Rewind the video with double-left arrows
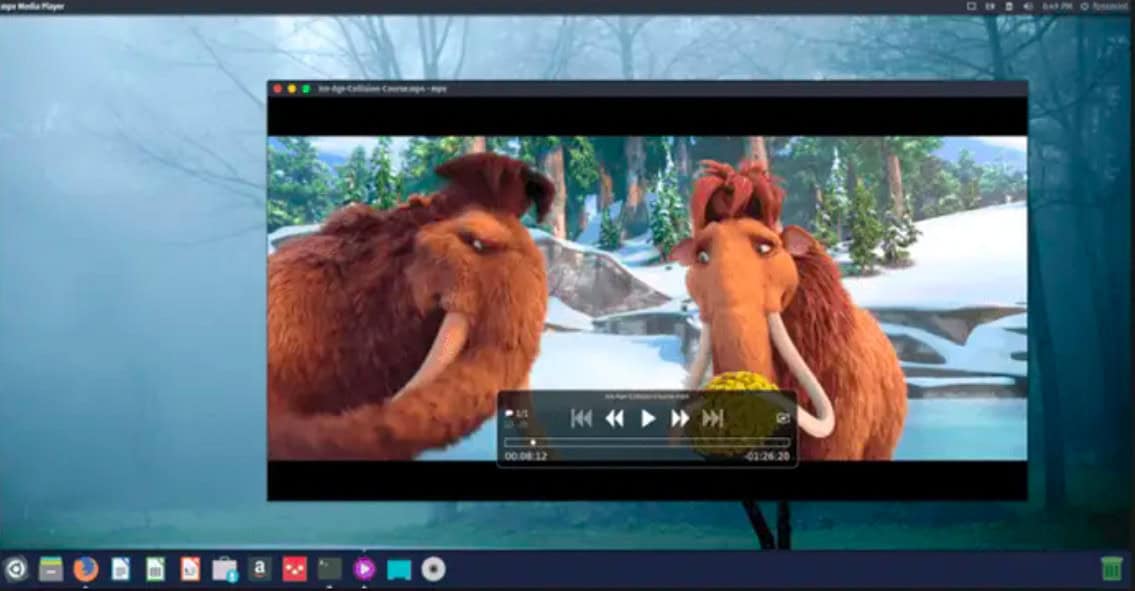 click(x=615, y=418)
